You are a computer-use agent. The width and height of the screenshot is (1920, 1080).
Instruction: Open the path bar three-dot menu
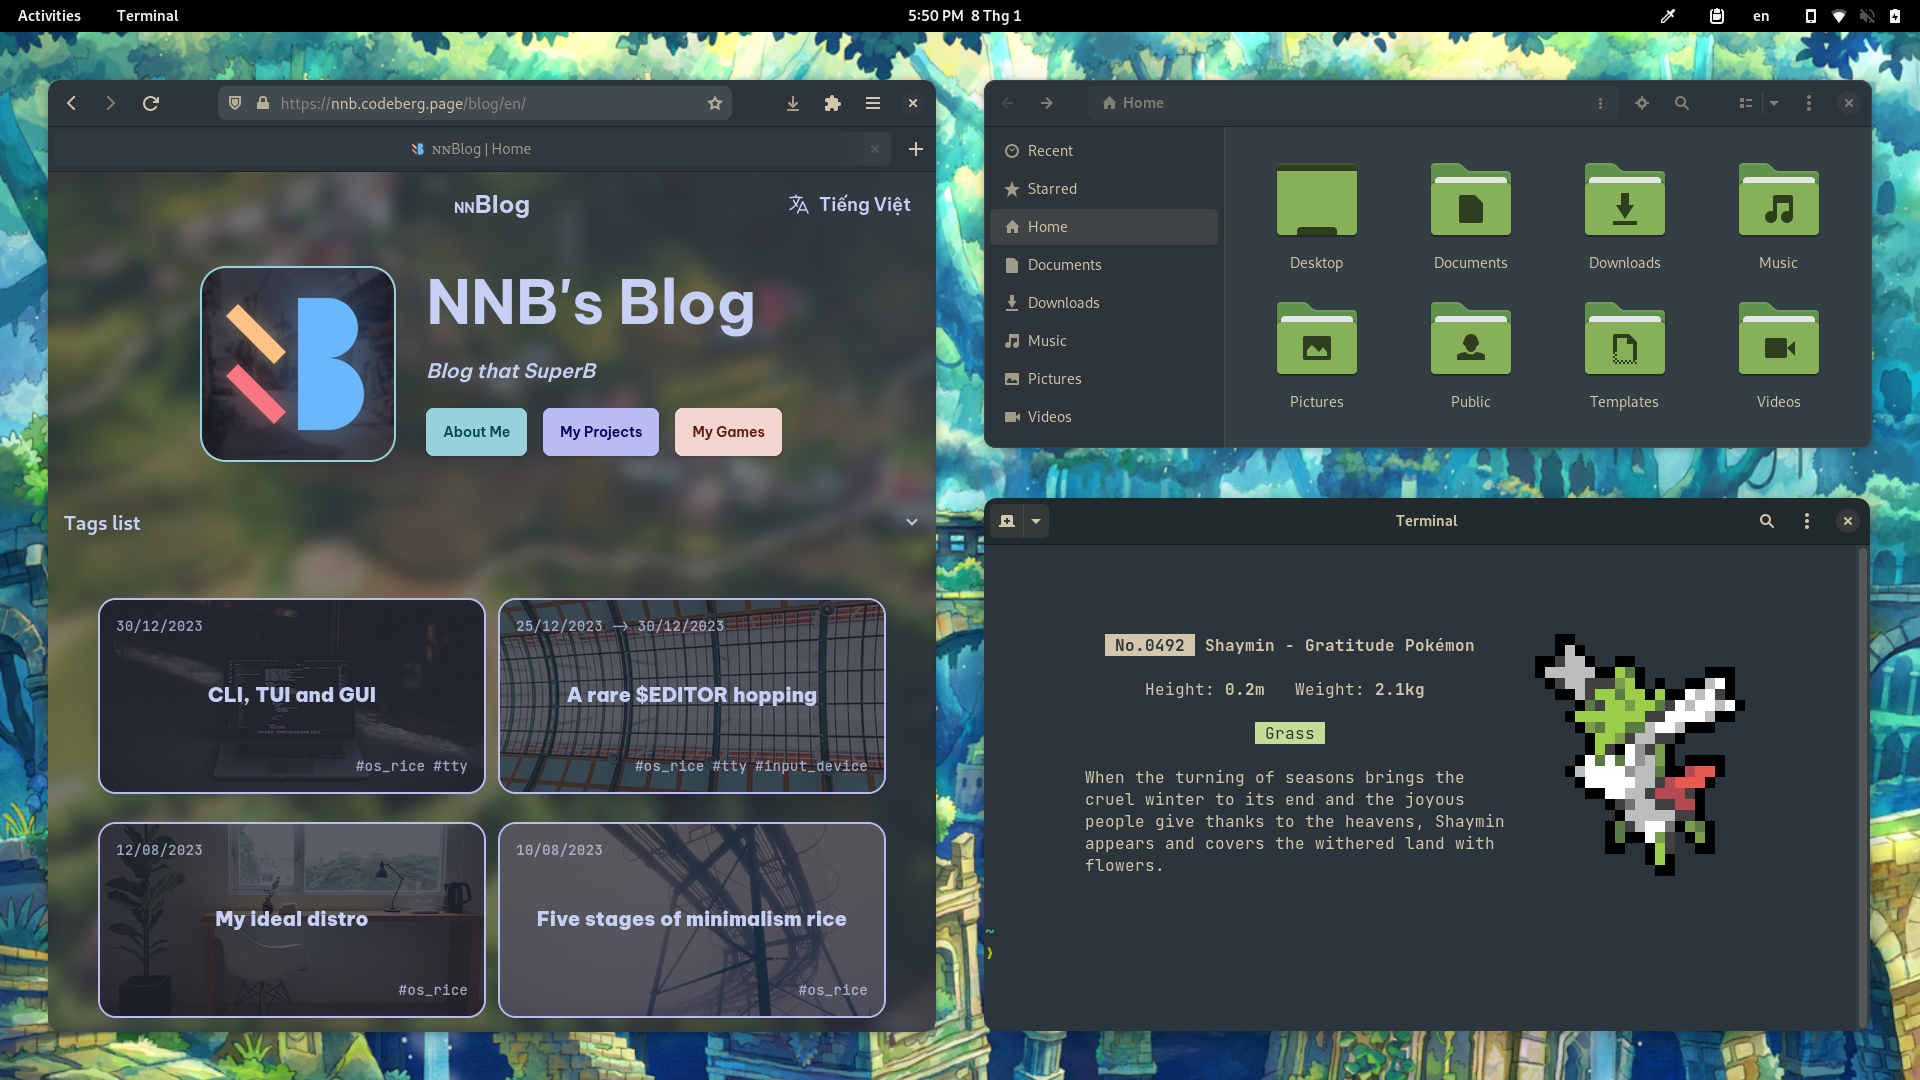point(1600,103)
